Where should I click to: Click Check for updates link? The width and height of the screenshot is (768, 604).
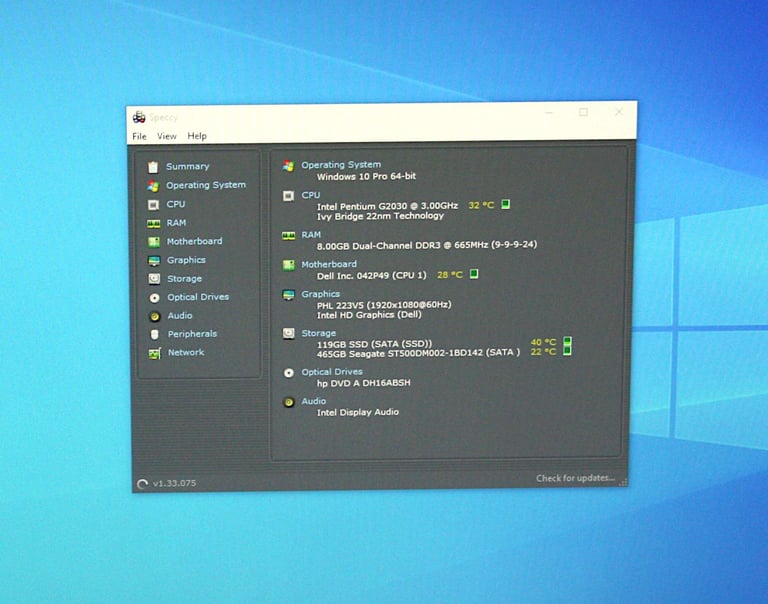(575, 478)
